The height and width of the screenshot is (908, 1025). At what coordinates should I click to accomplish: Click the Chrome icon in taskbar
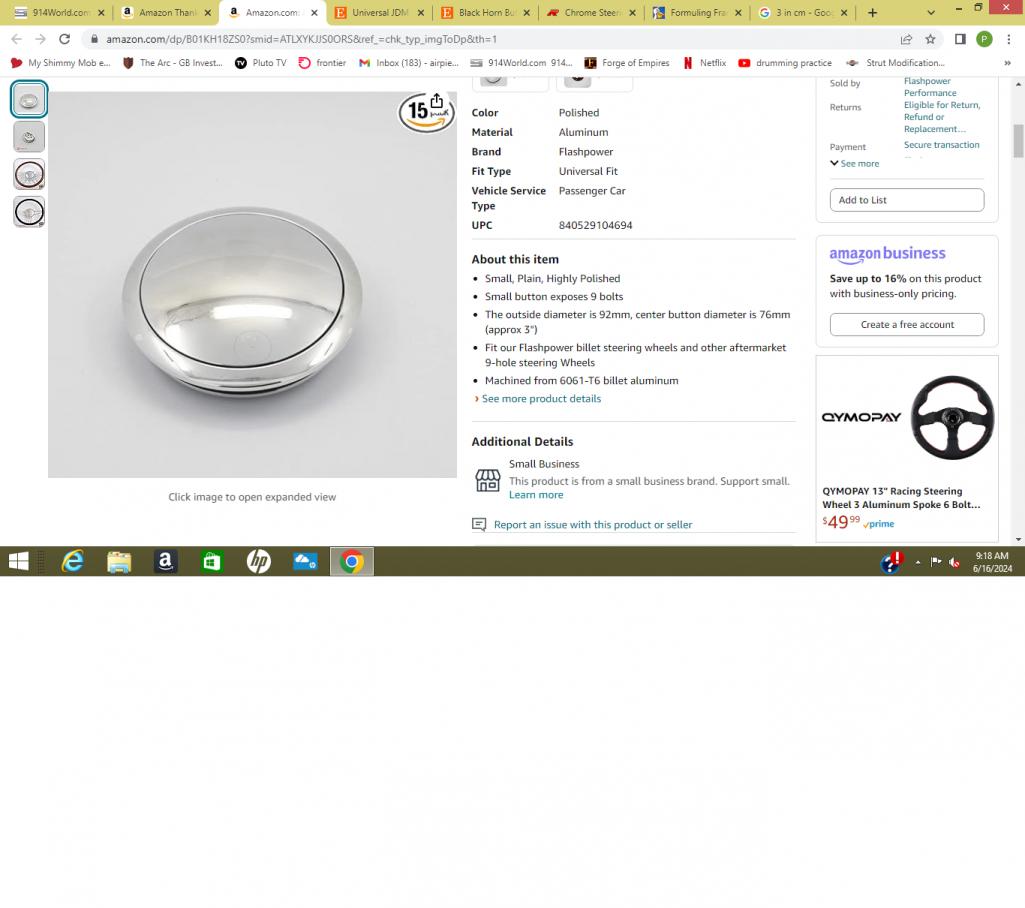point(352,561)
